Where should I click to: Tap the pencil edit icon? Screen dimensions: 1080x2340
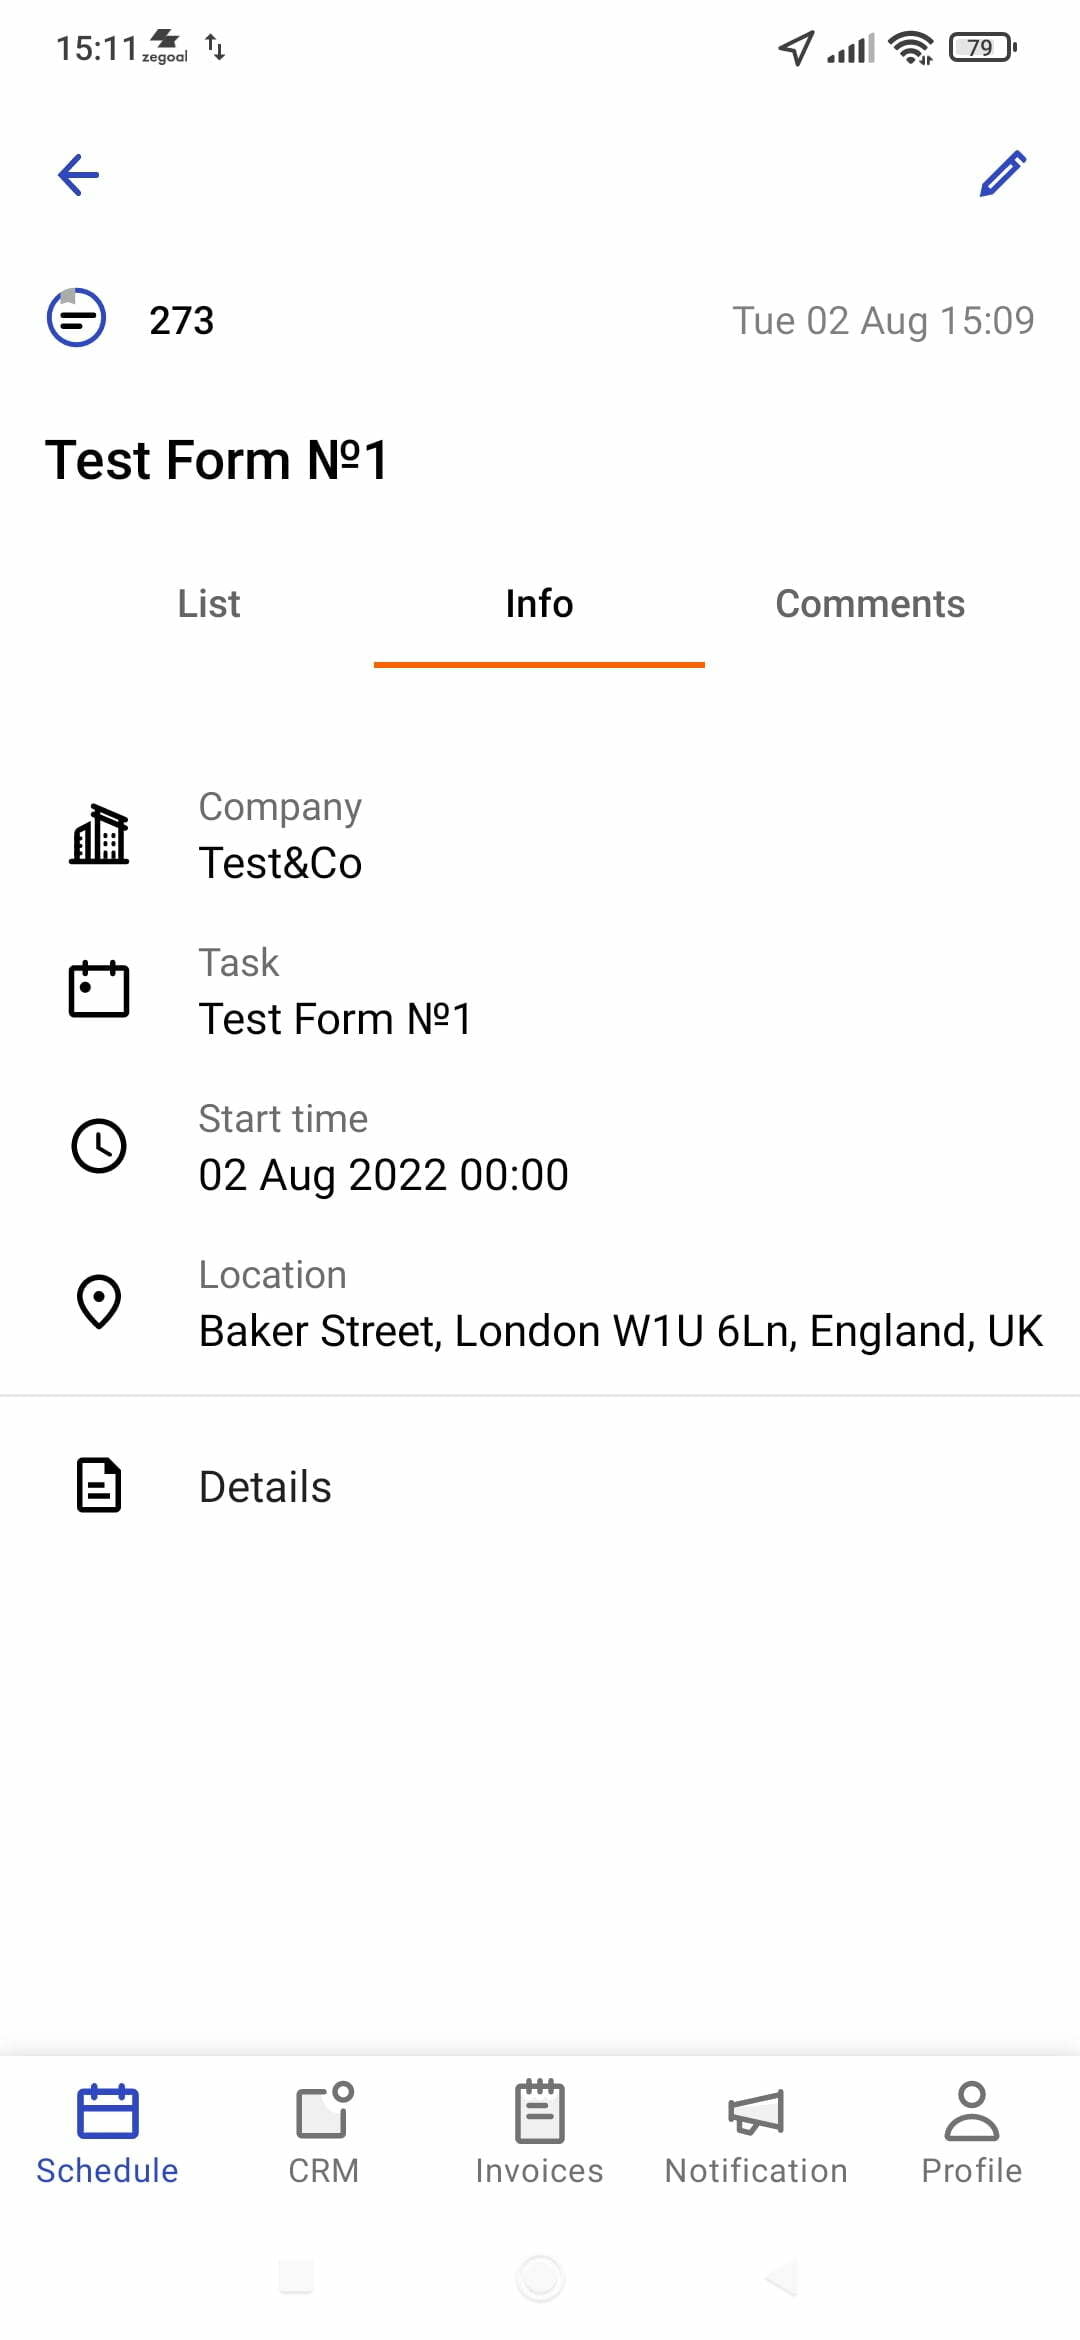pos(1002,174)
